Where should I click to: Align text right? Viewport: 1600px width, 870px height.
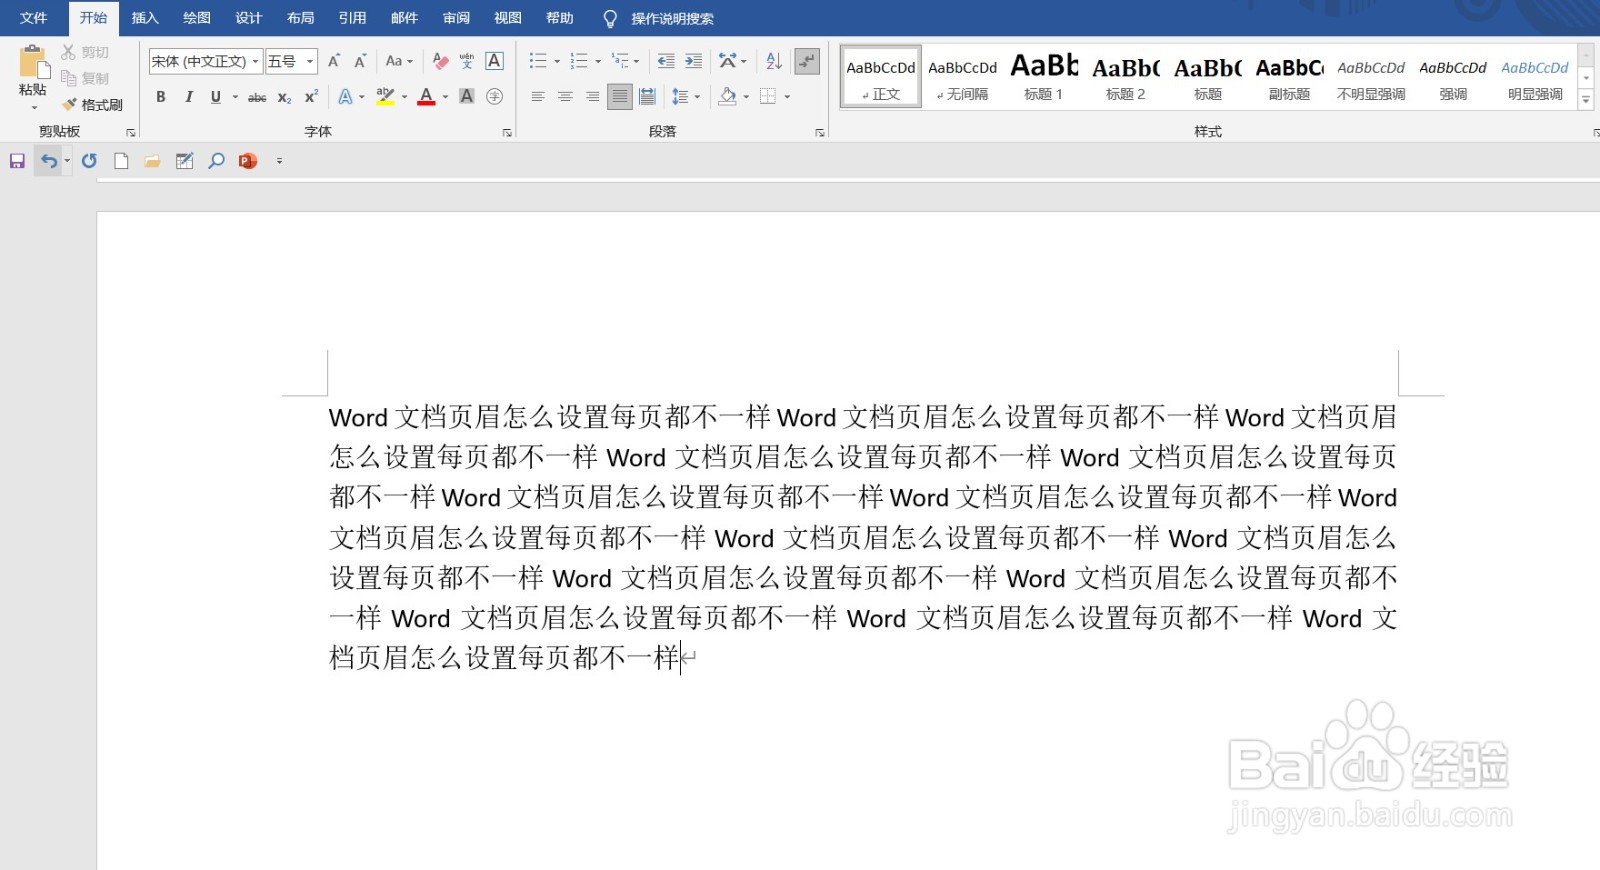click(x=593, y=97)
